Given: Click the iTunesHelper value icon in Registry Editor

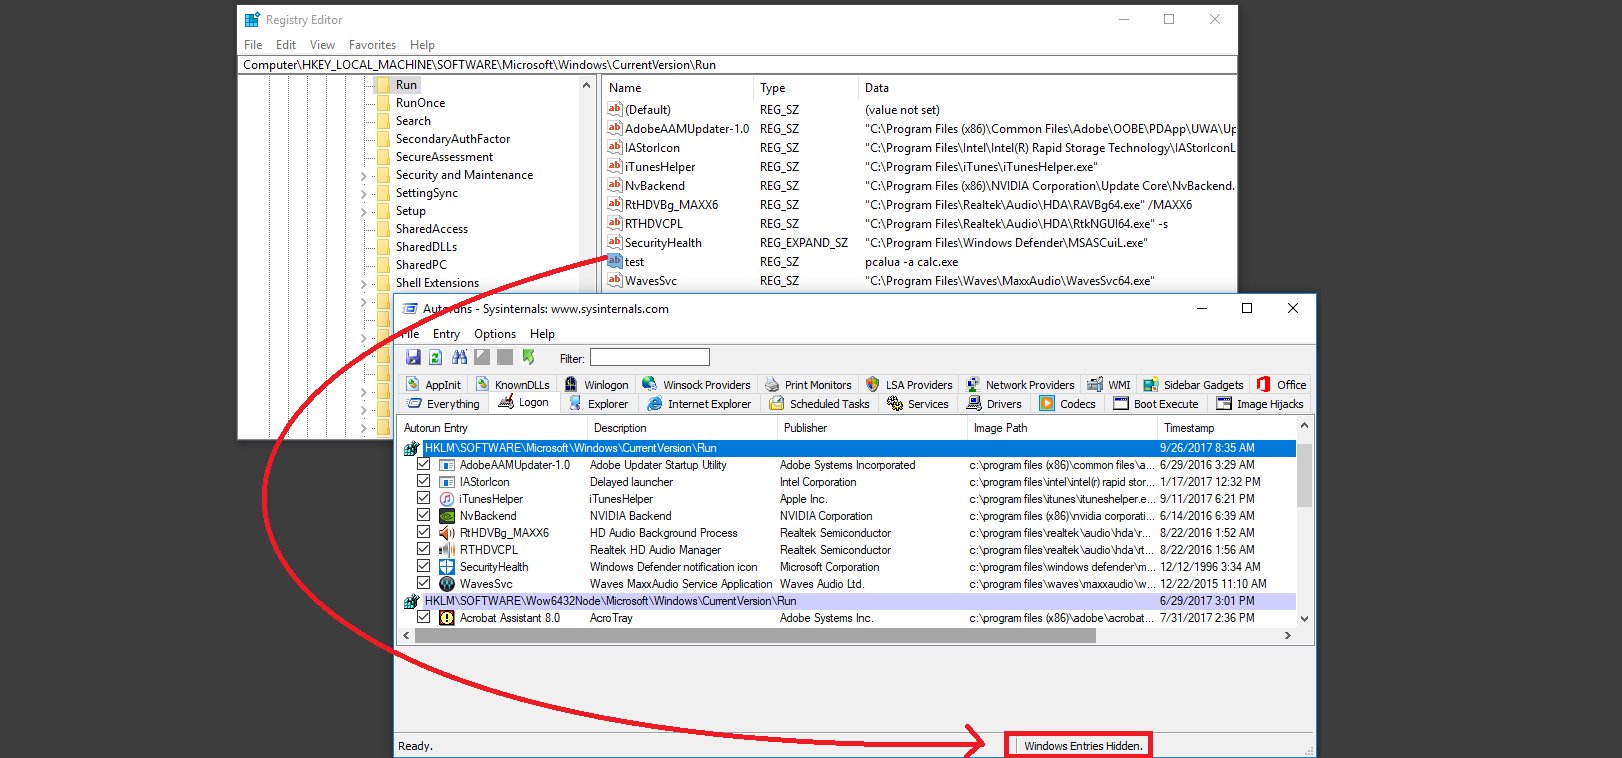Looking at the screenshot, I should pos(614,166).
